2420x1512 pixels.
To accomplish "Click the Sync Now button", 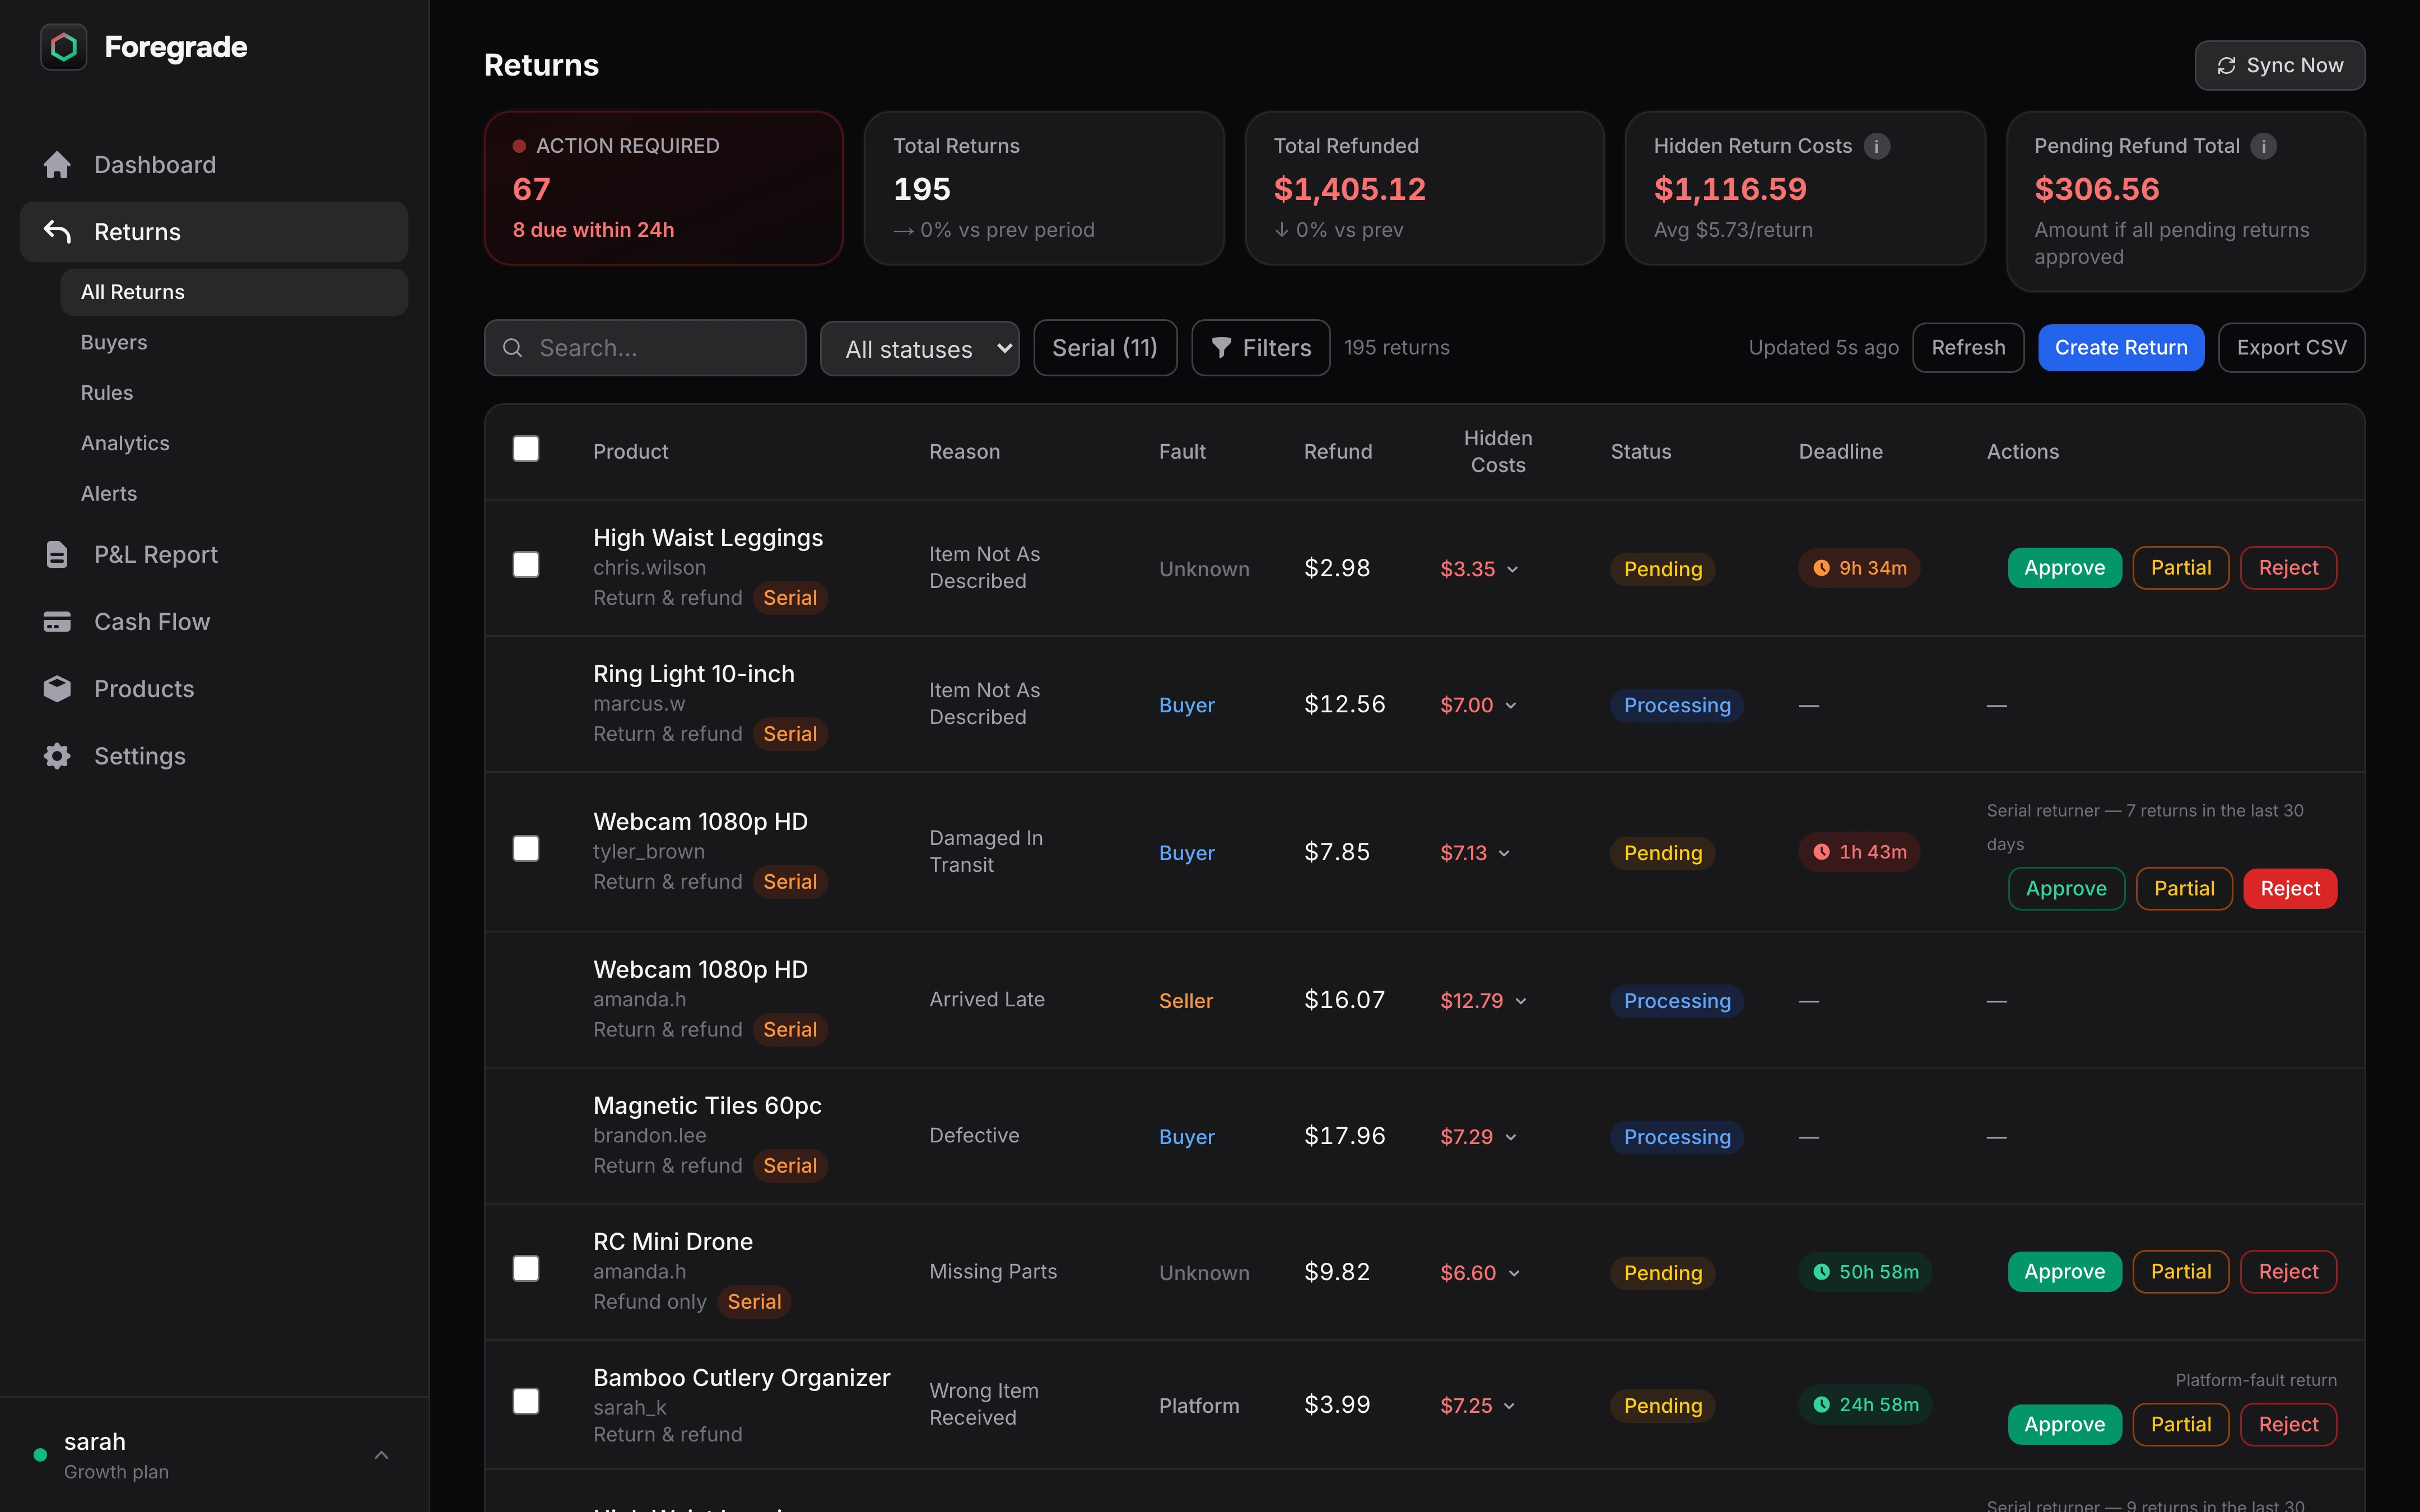I will 2279,66.
